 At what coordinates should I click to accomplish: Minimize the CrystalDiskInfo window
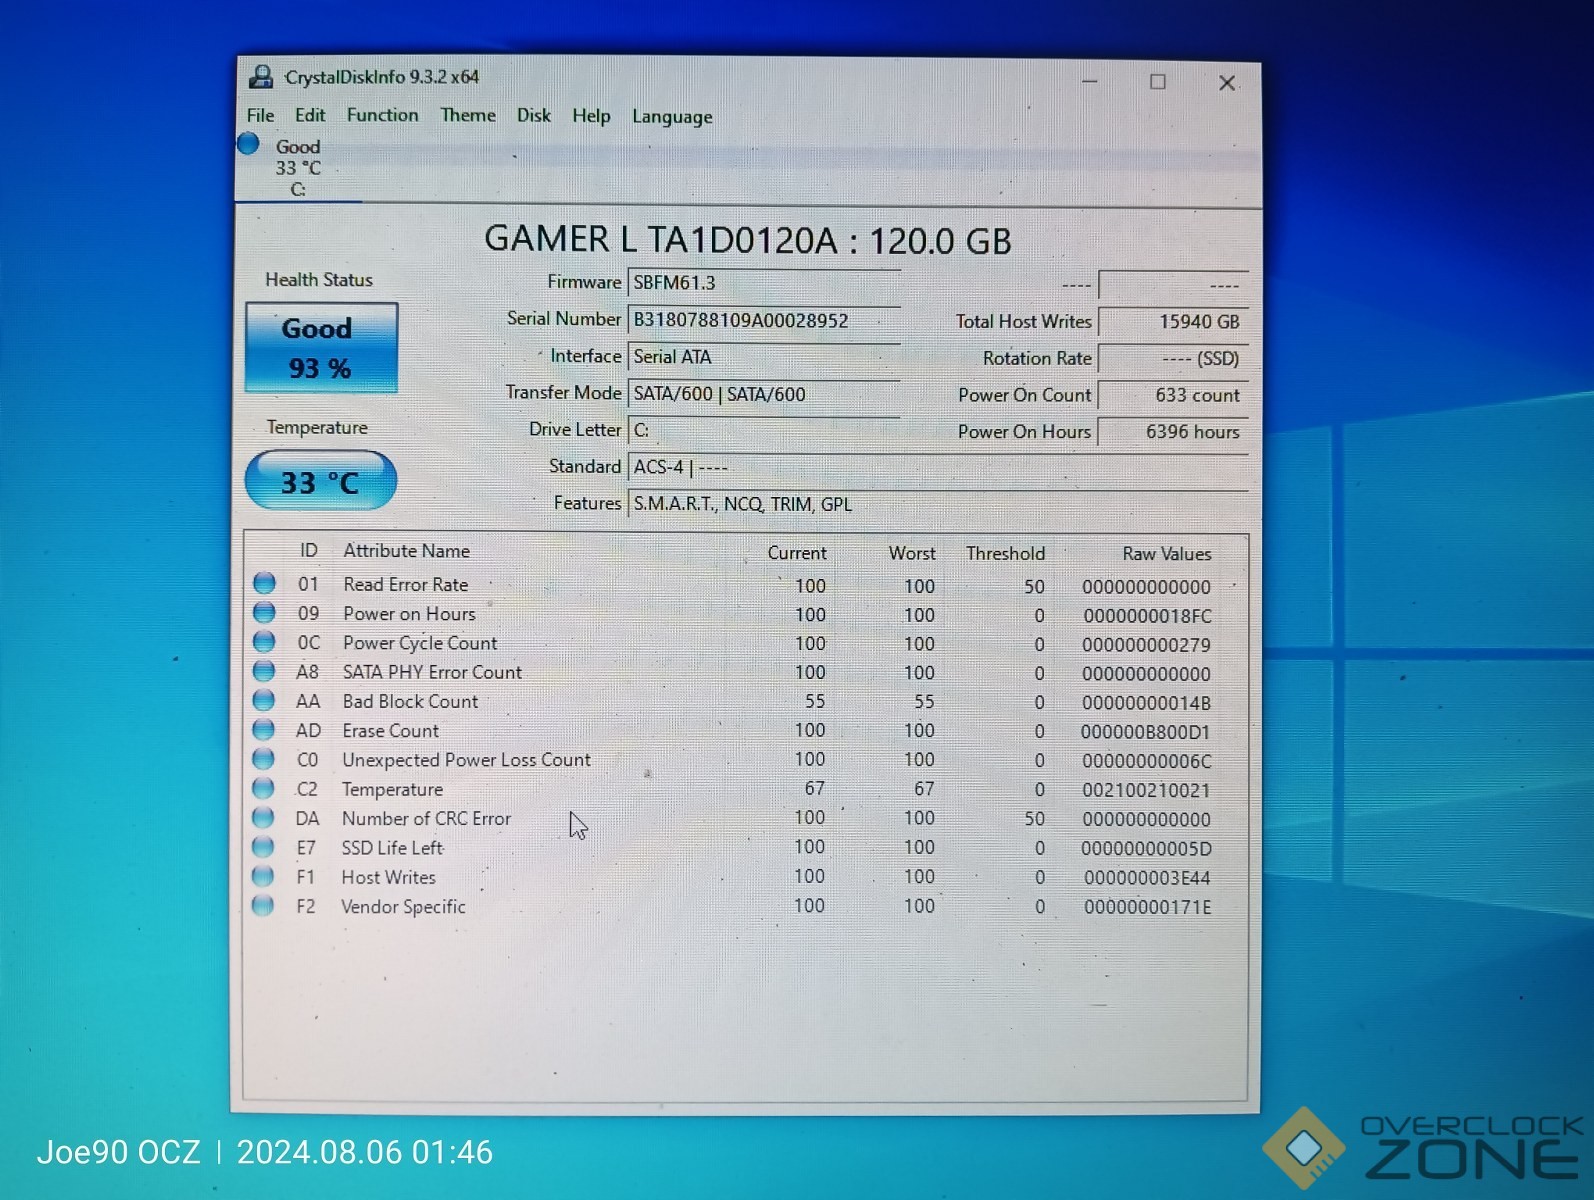pos(1090,81)
